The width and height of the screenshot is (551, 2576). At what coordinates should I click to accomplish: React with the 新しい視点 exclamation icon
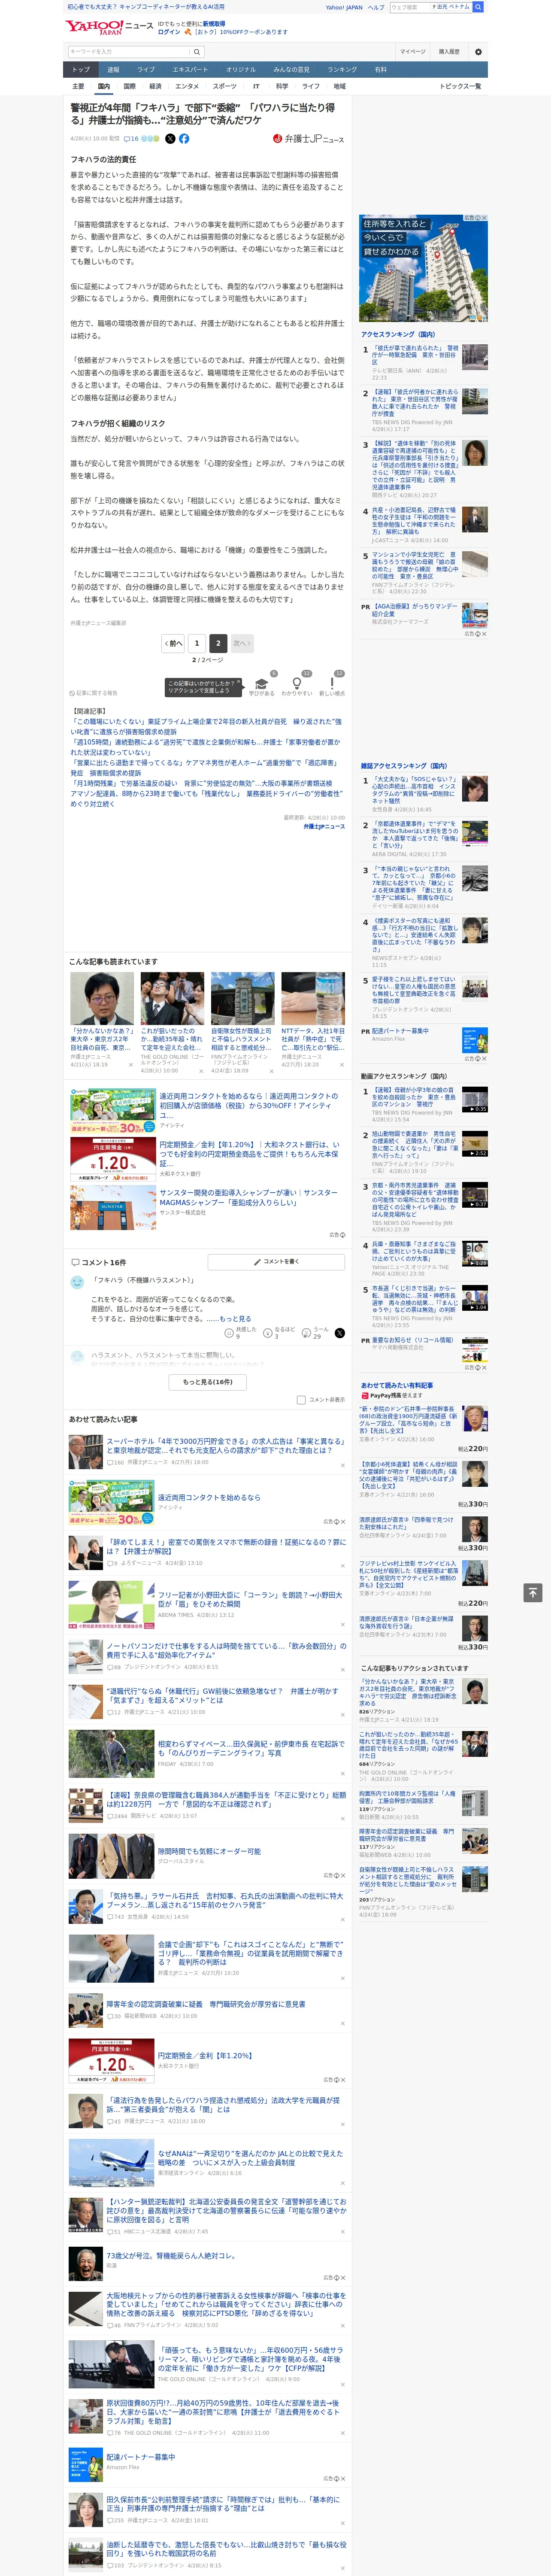tap(332, 684)
